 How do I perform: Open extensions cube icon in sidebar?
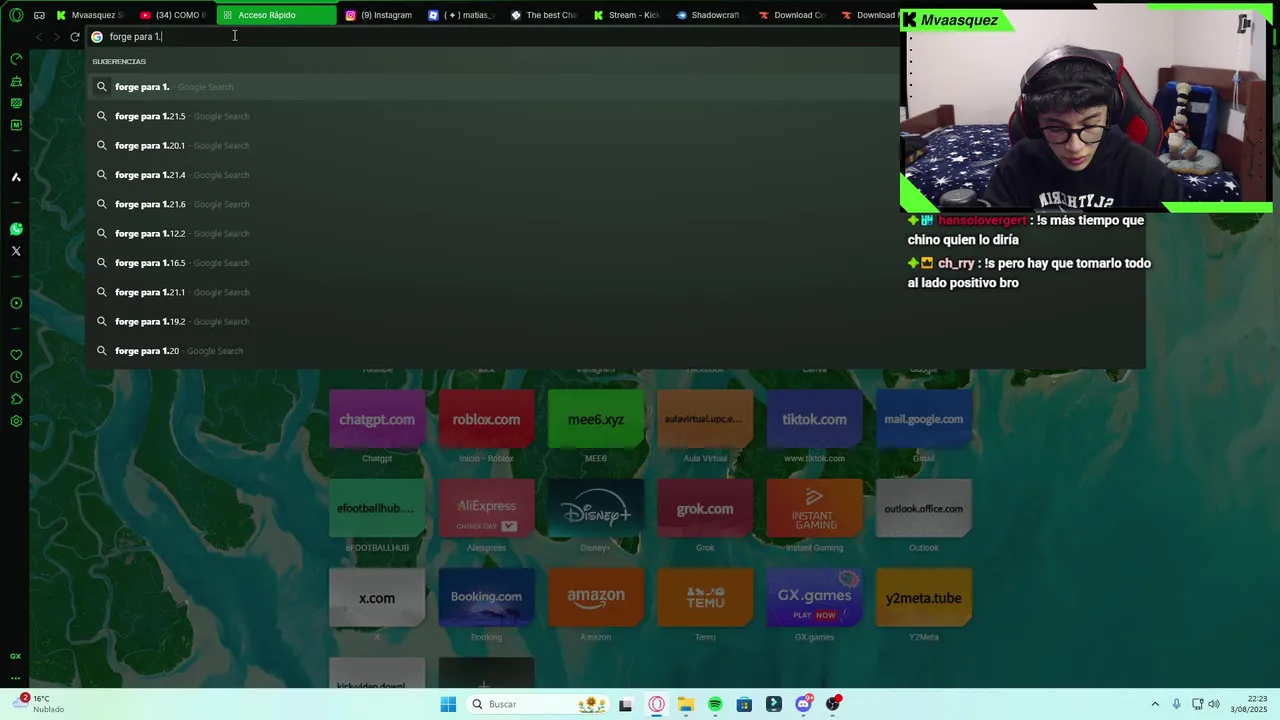coord(16,399)
